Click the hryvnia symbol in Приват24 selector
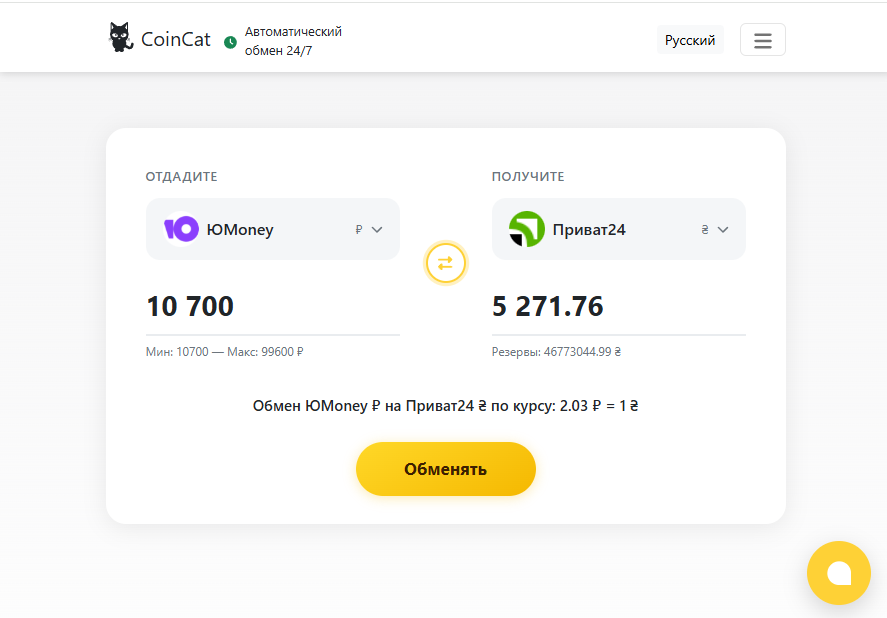The width and height of the screenshot is (887, 618). pyautogui.click(x=705, y=229)
